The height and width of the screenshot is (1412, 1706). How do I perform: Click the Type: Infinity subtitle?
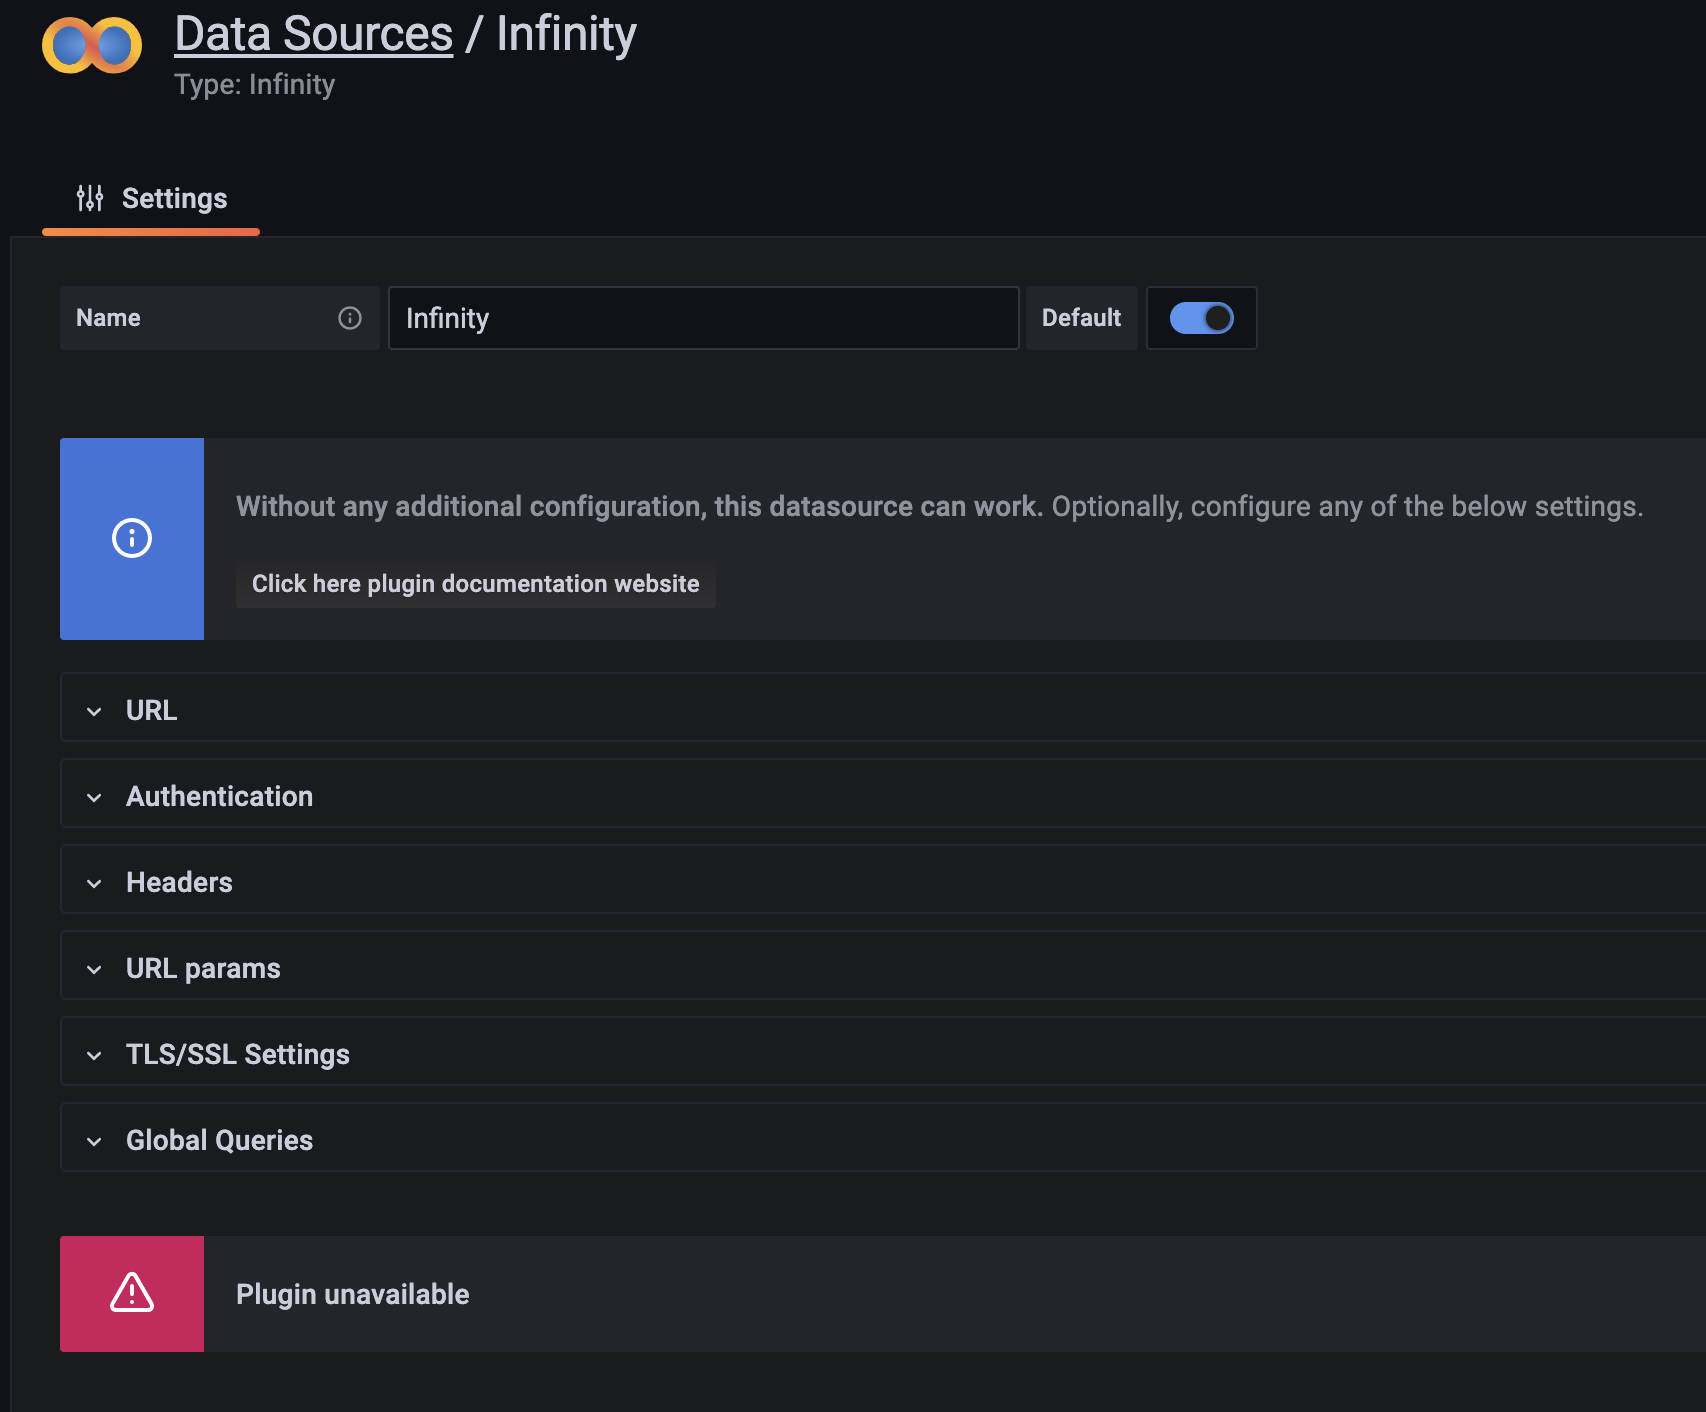click(x=253, y=84)
